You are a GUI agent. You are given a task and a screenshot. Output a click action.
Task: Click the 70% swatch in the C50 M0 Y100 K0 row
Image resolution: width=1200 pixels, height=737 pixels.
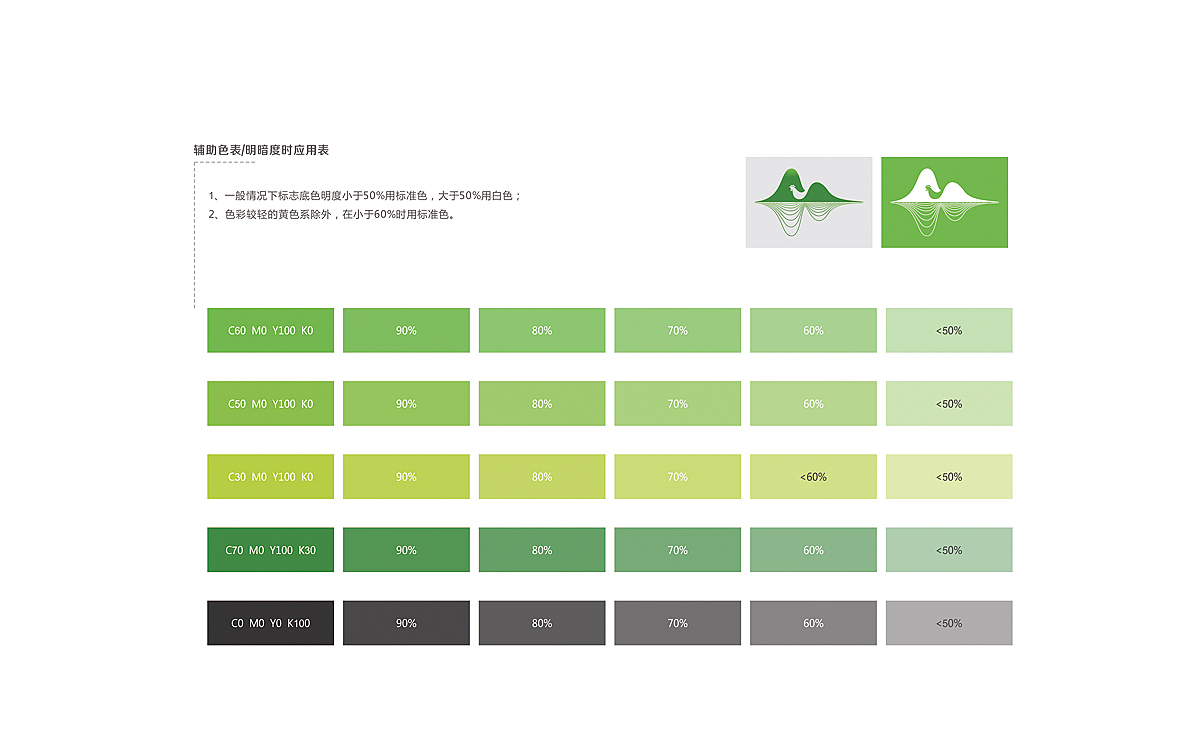click(678, 403)
